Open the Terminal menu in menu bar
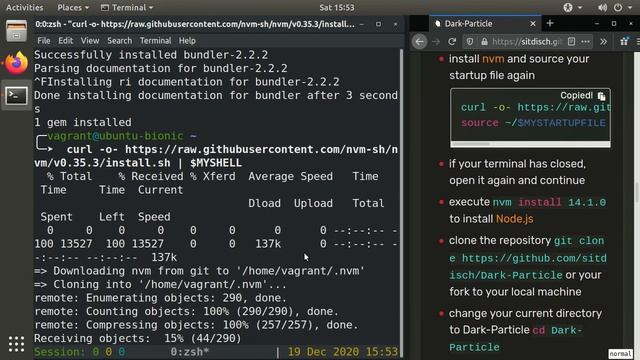 click(156, 40)
